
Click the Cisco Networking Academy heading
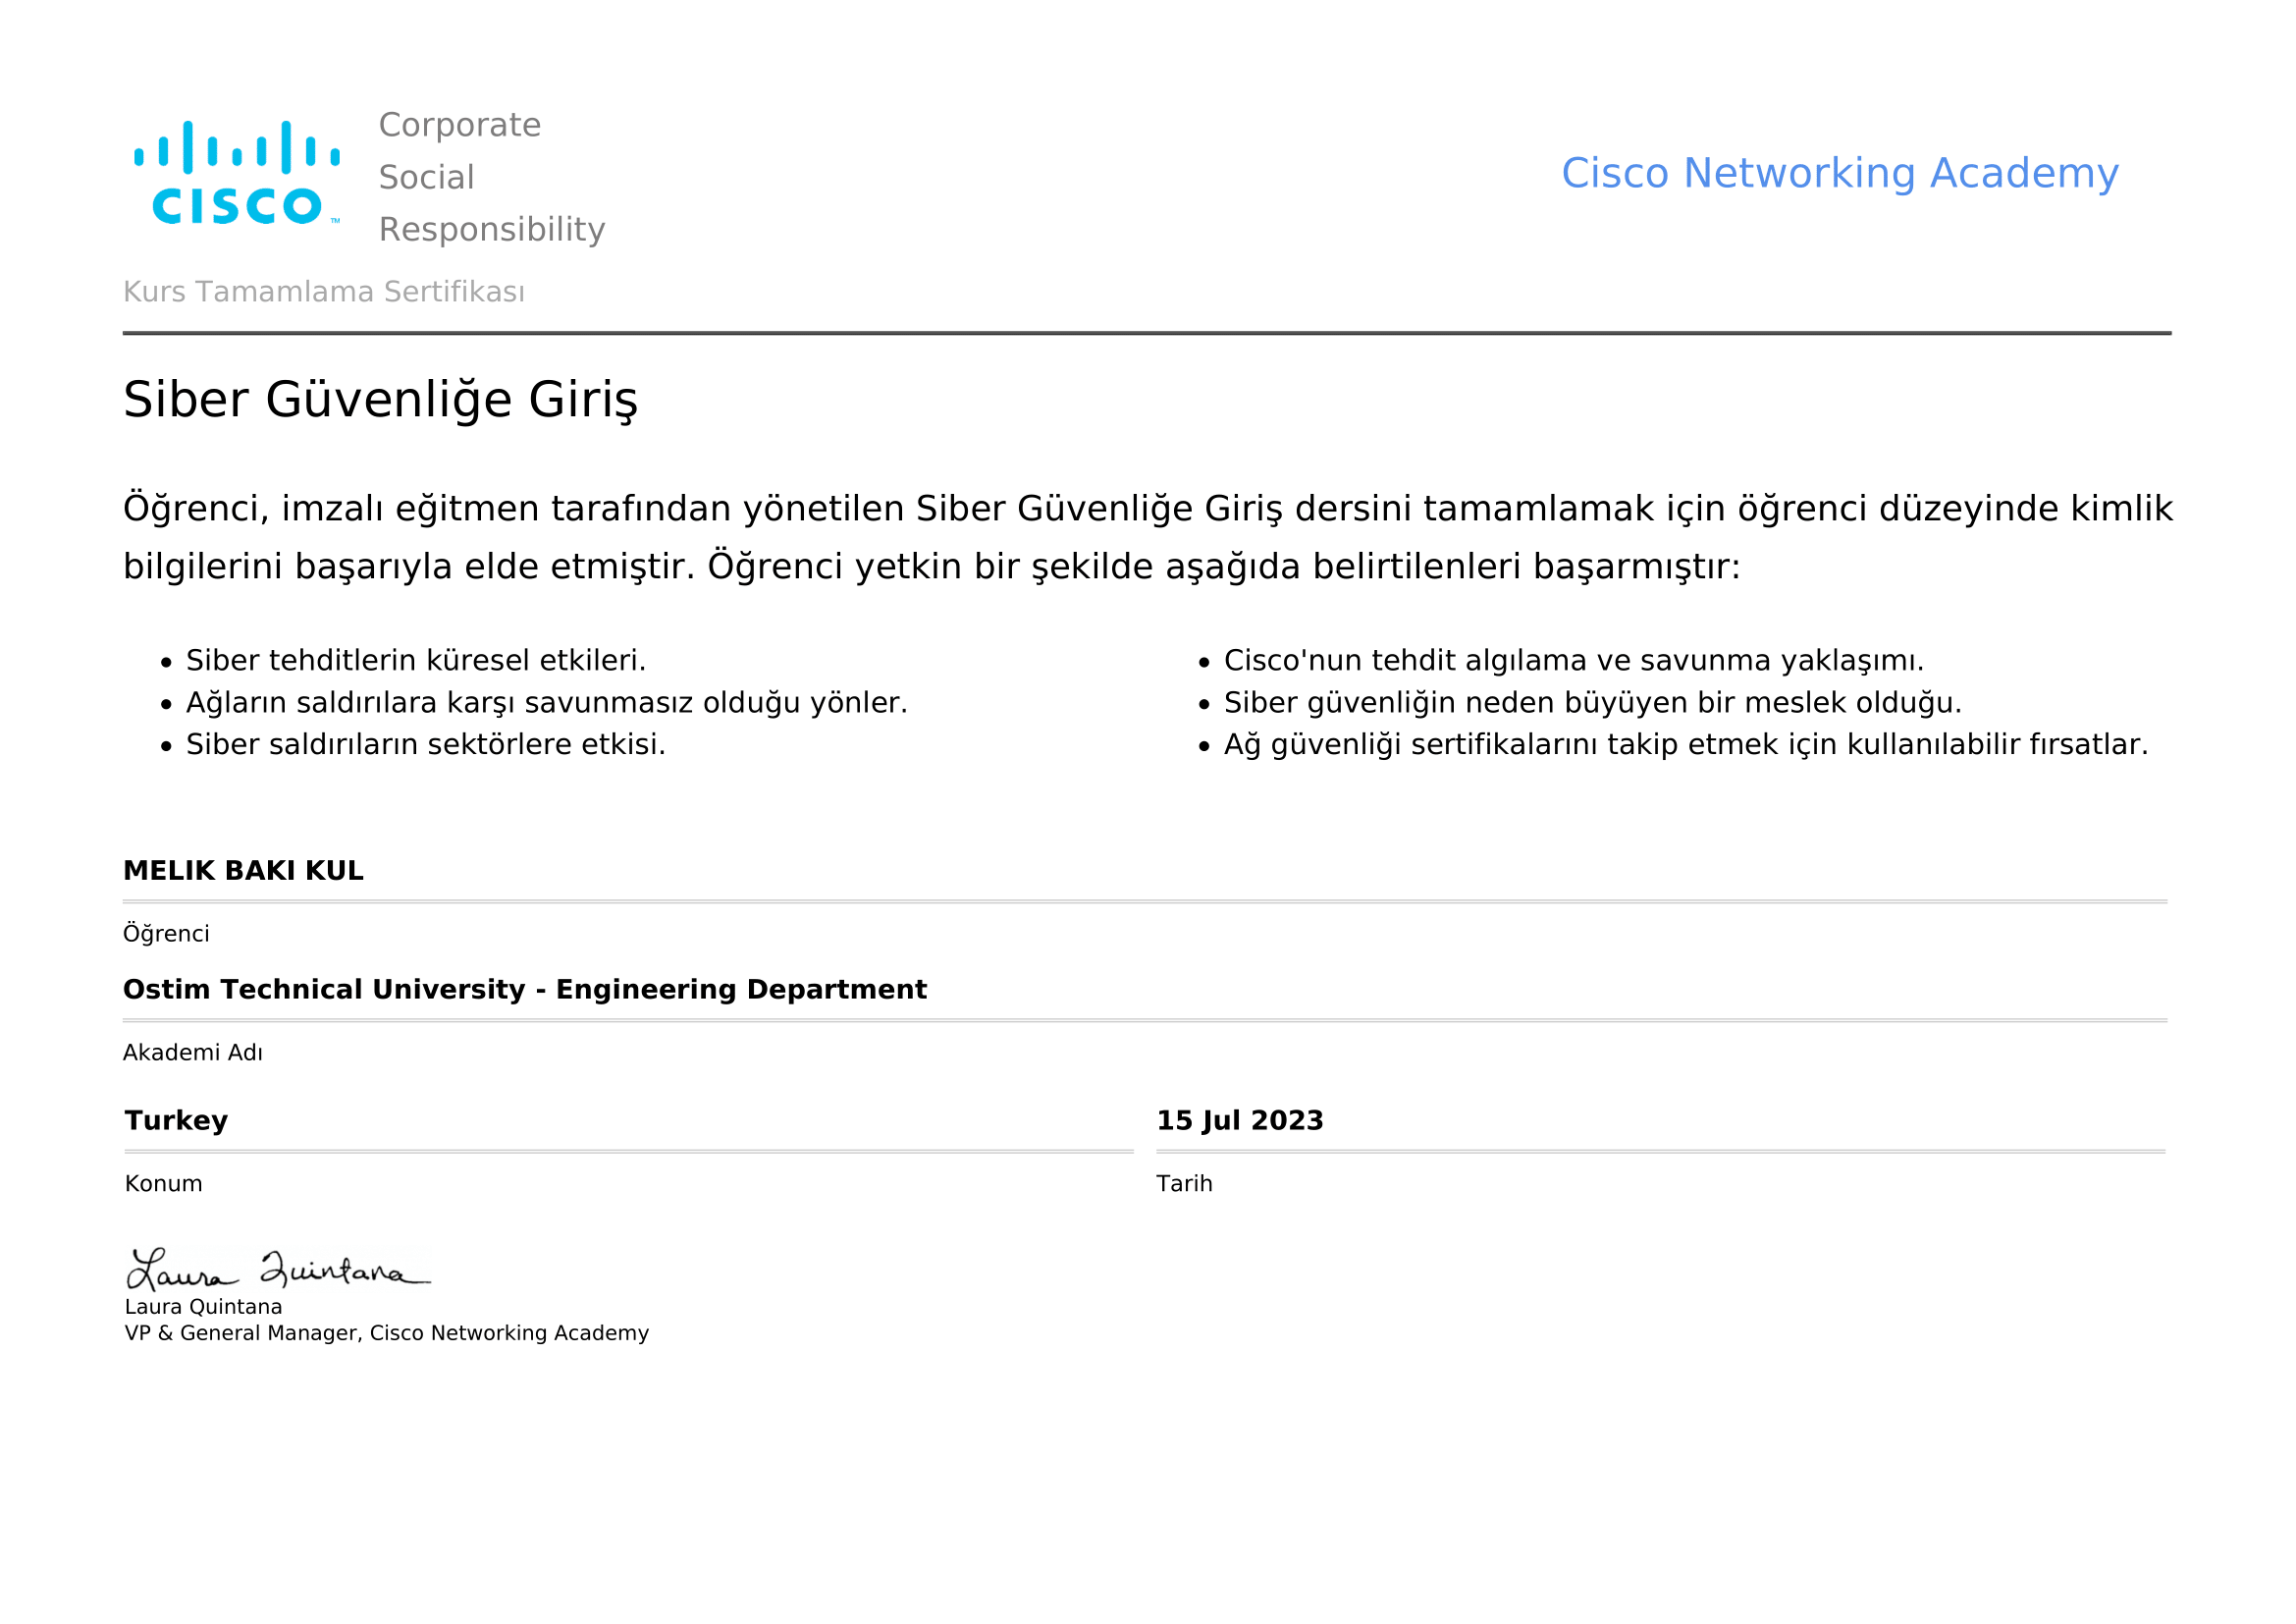click(x=1839, y=173)
